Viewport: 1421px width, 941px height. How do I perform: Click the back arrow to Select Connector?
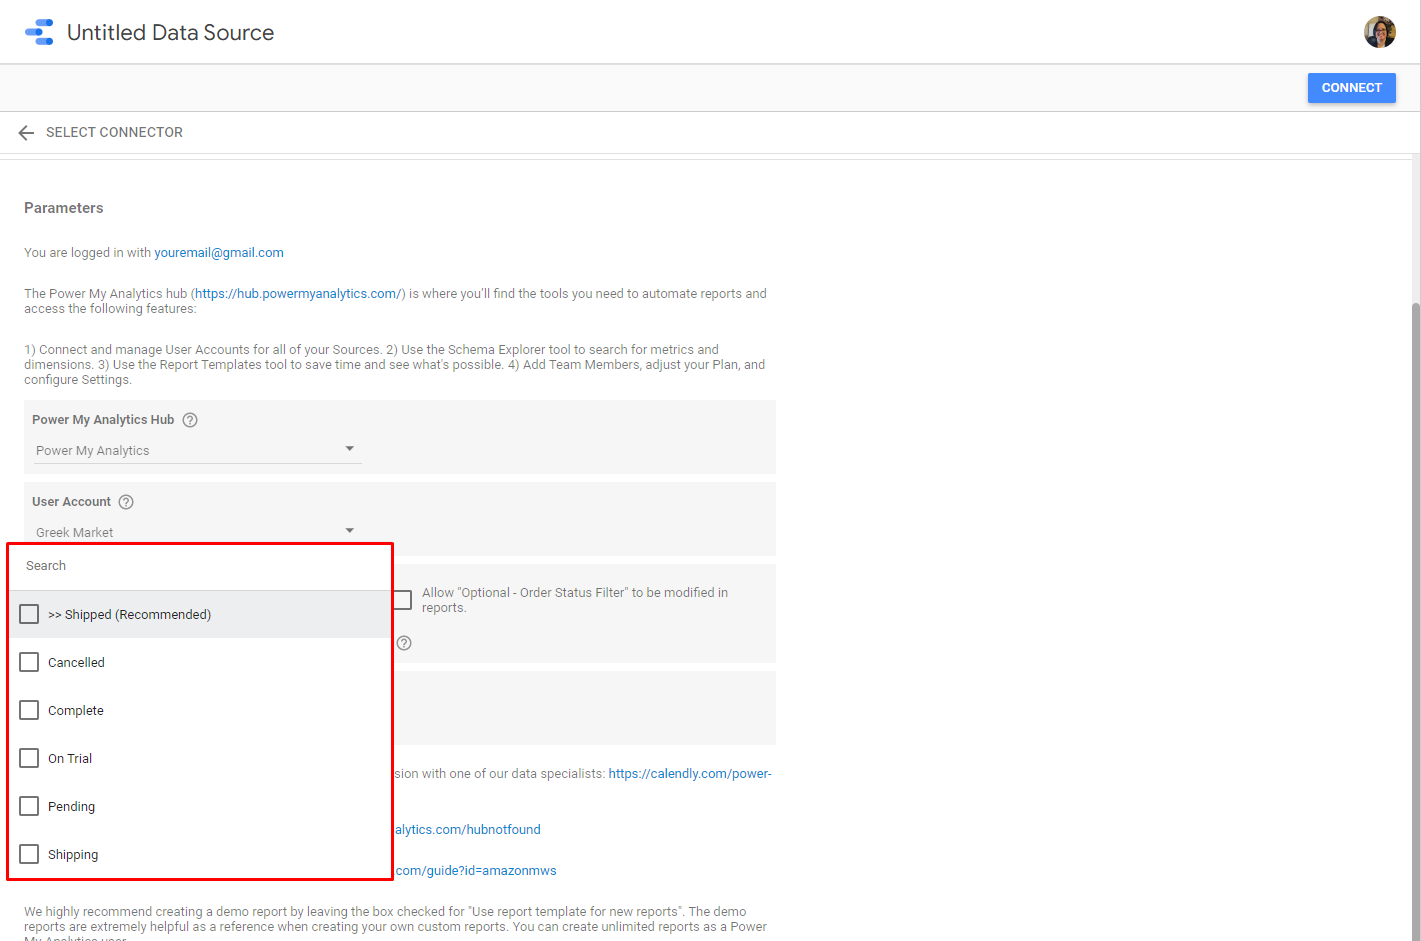[x=26, y=133]
